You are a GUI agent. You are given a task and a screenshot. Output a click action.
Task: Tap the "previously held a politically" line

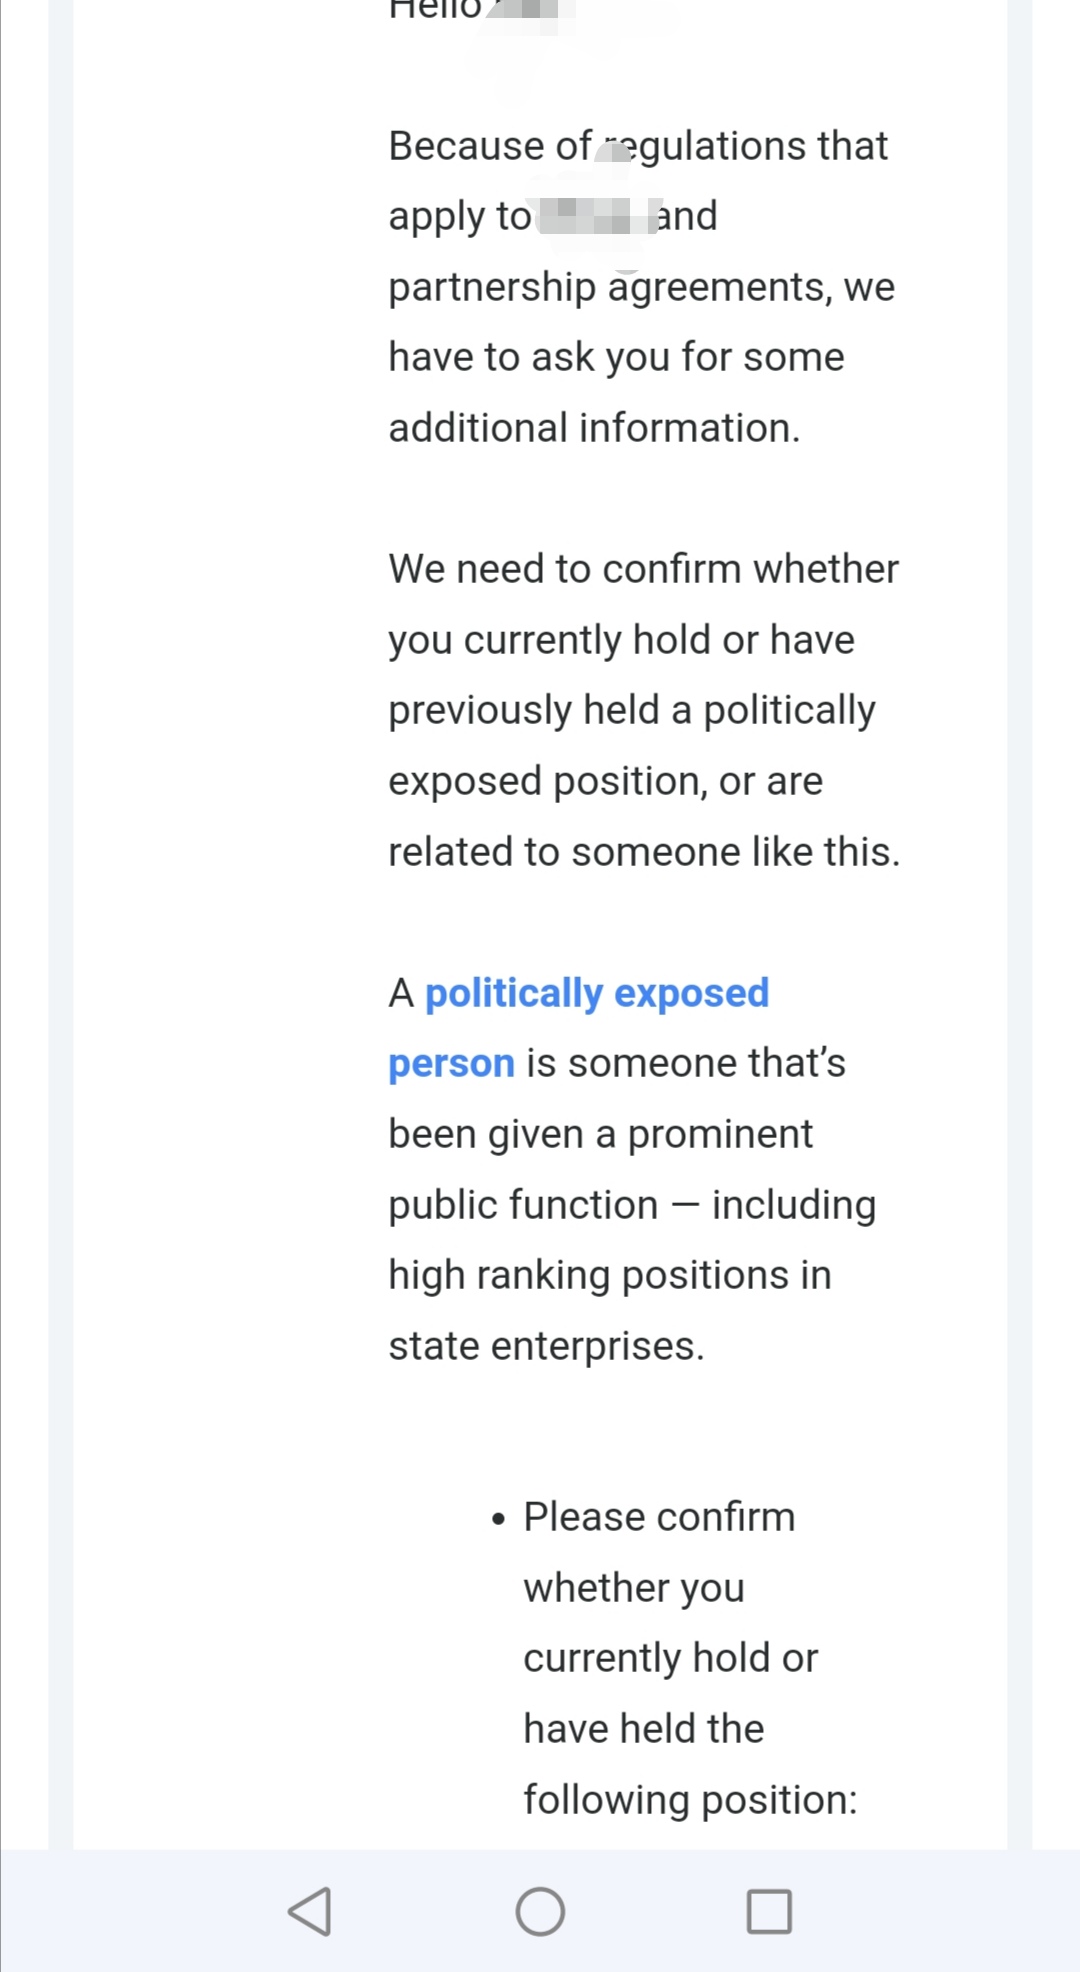click(631, 710)
